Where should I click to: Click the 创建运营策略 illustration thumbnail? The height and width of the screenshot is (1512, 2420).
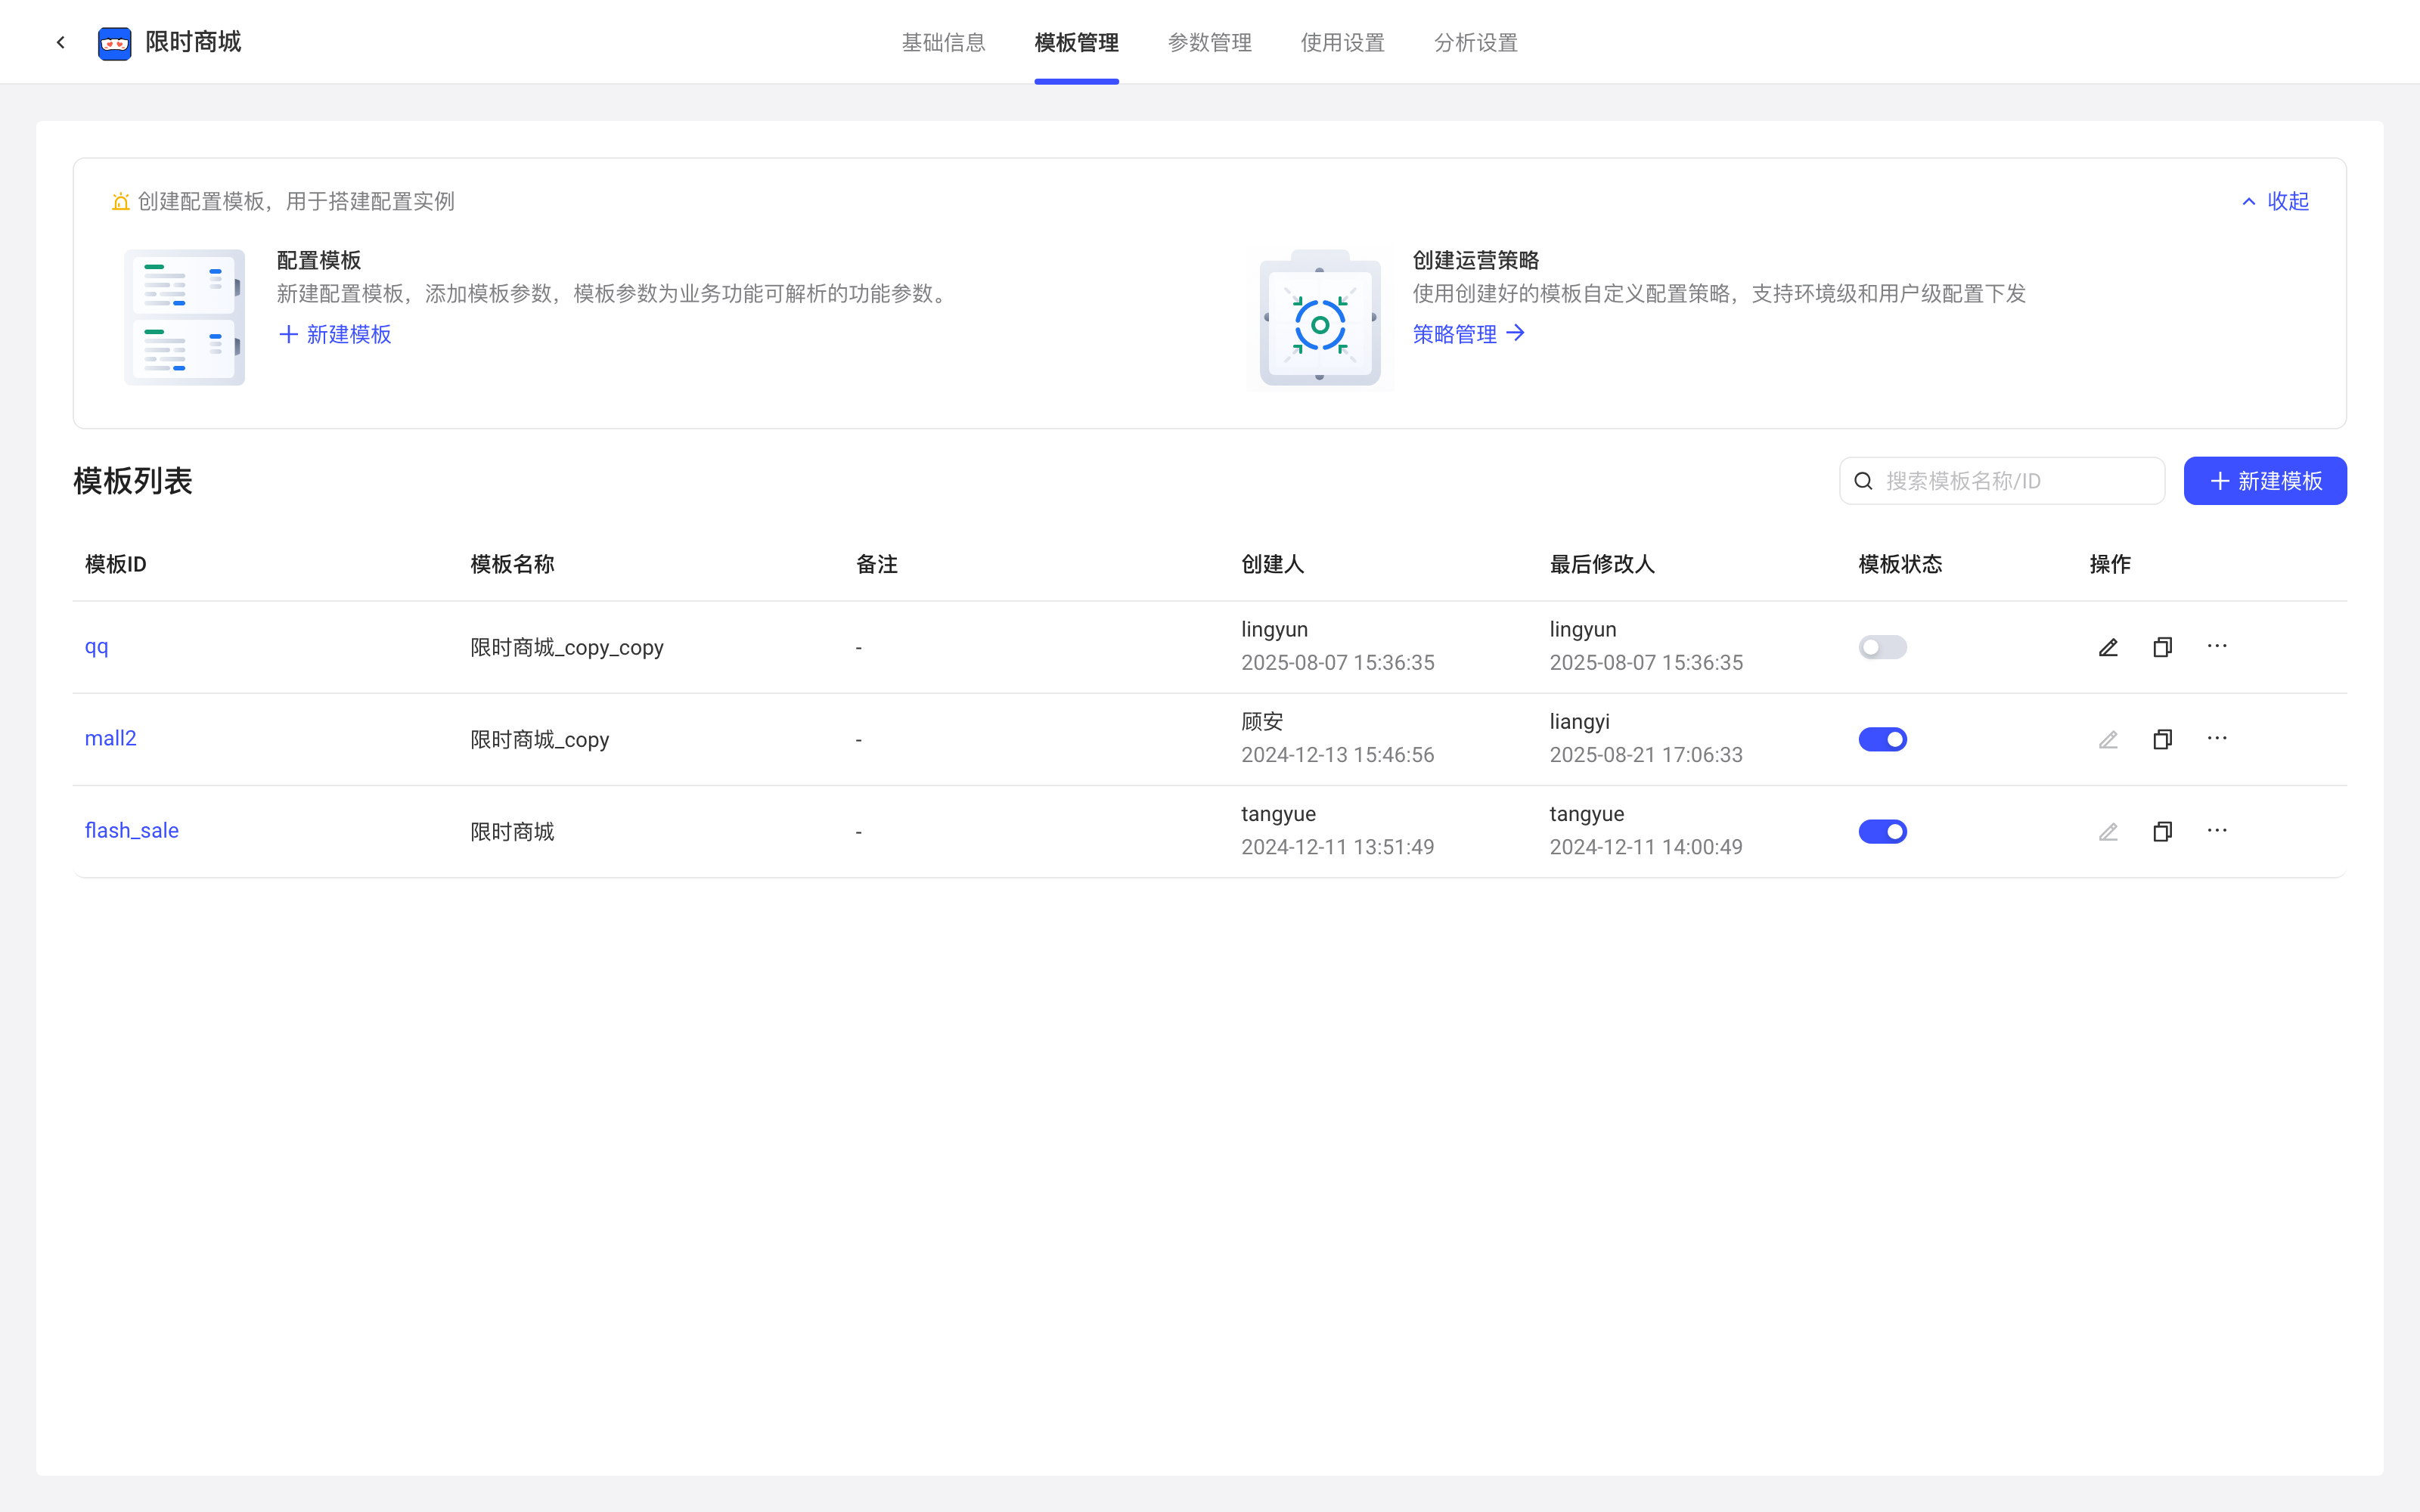1320,317
